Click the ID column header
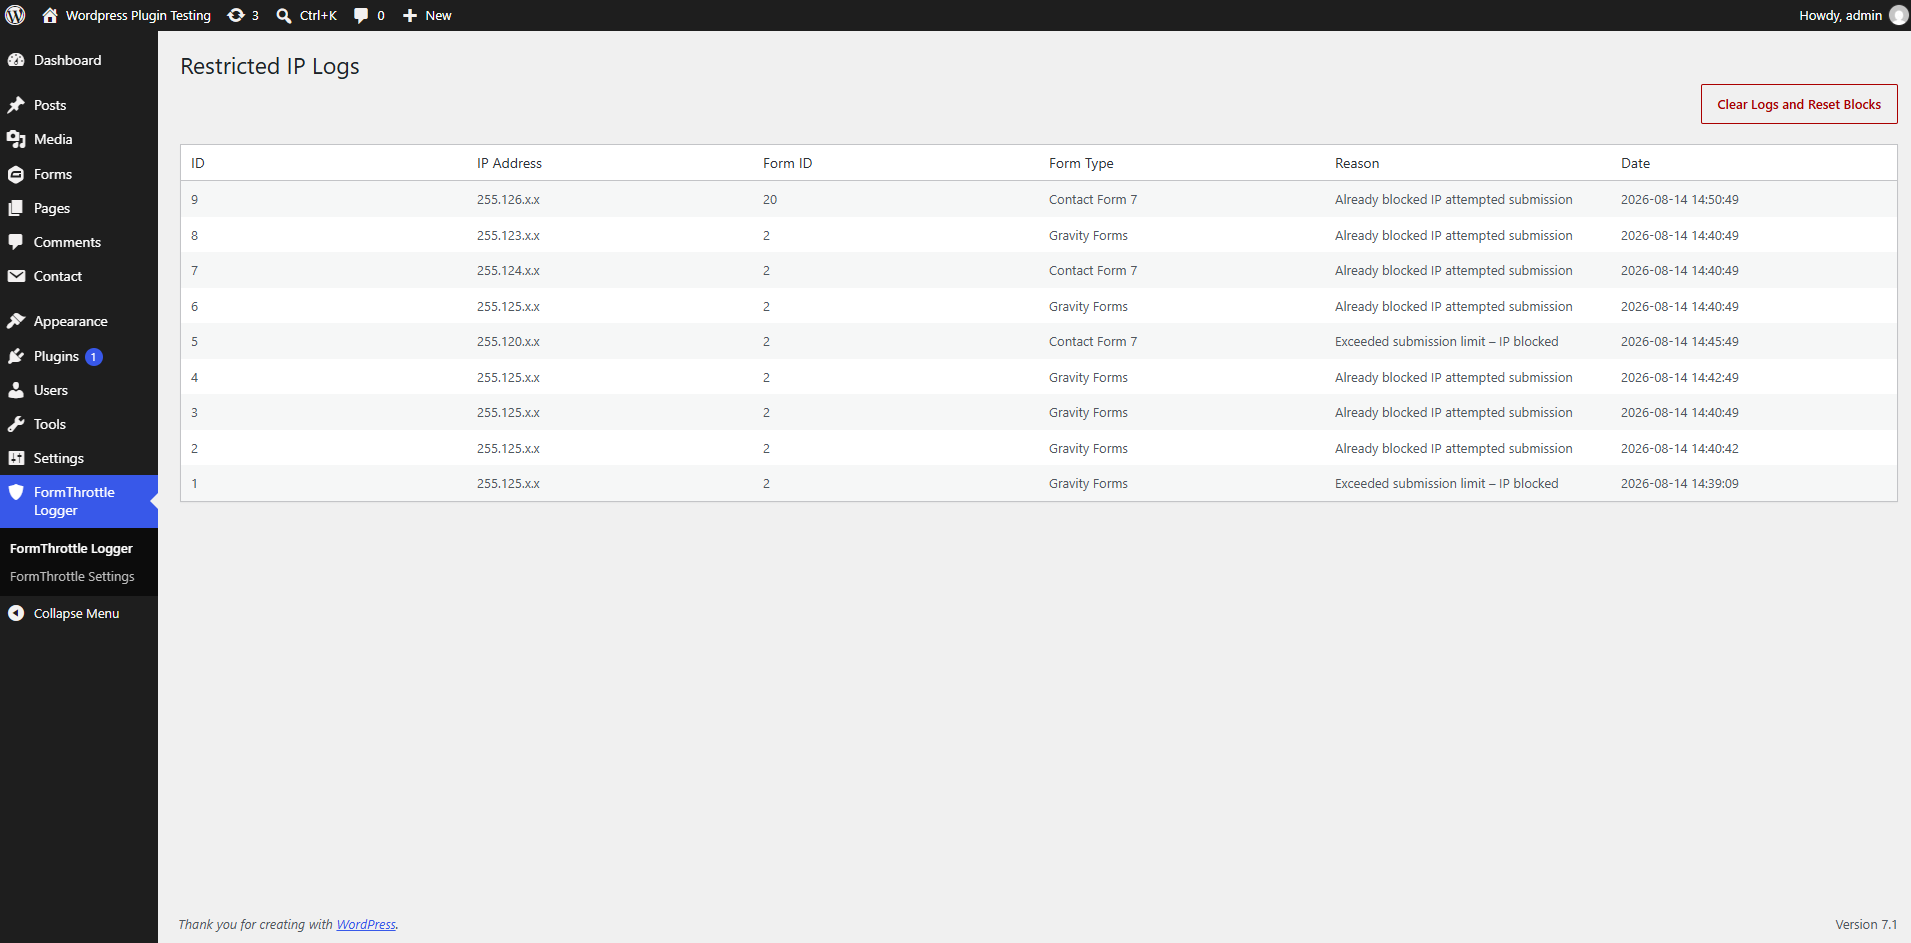 198,163
